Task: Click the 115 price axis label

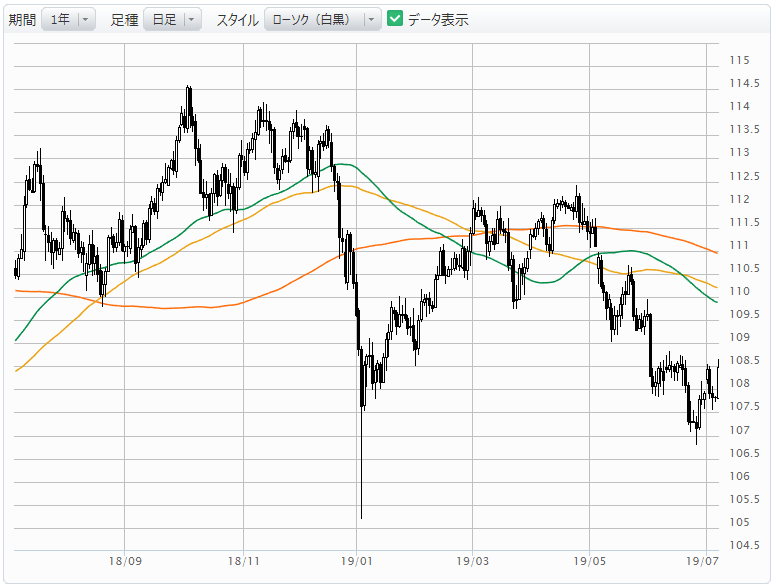Action: tap(739, 60)
